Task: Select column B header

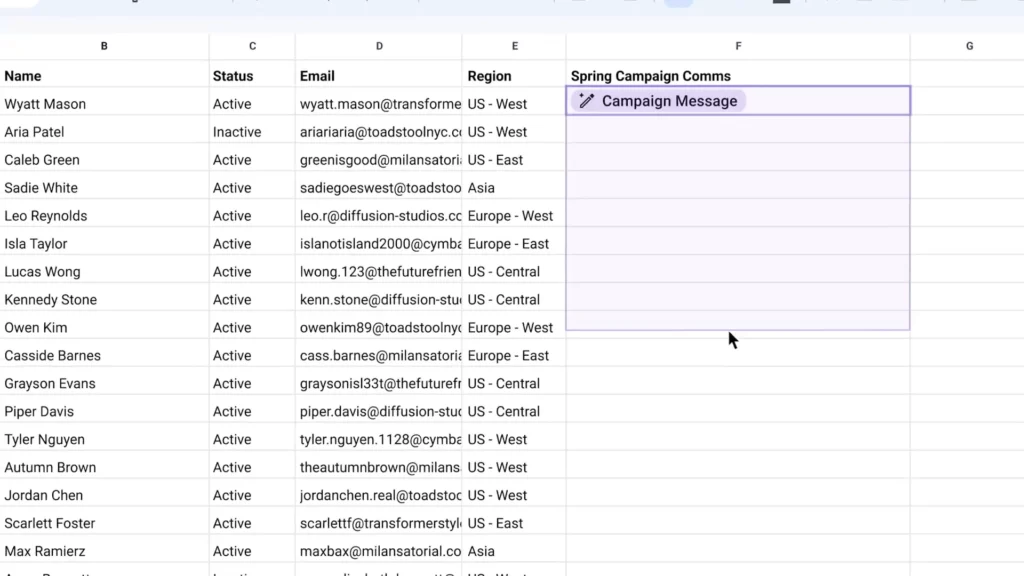Action: click(x=104, y=46)
